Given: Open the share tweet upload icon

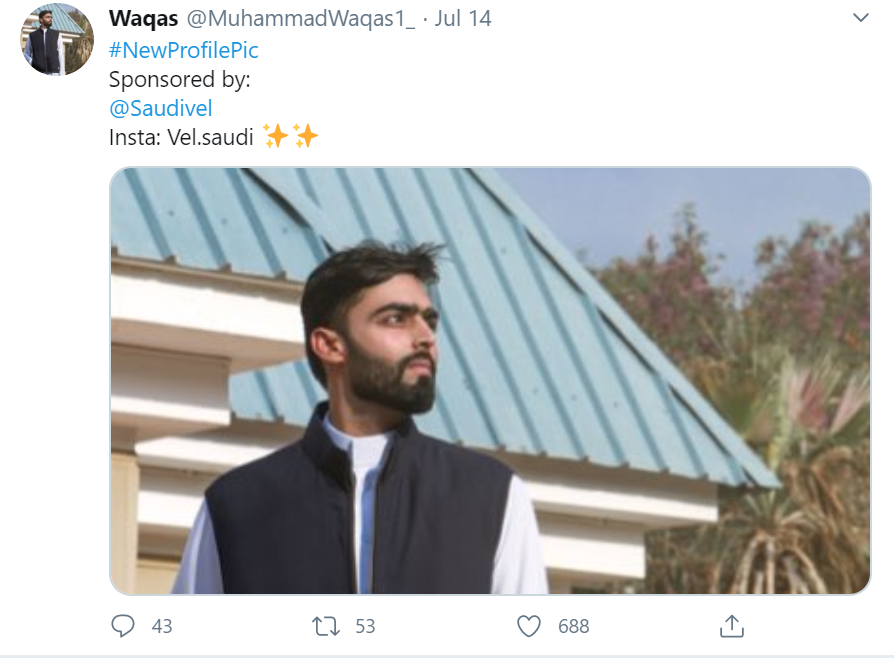Looking at the screenshot, I should [732, 625].
